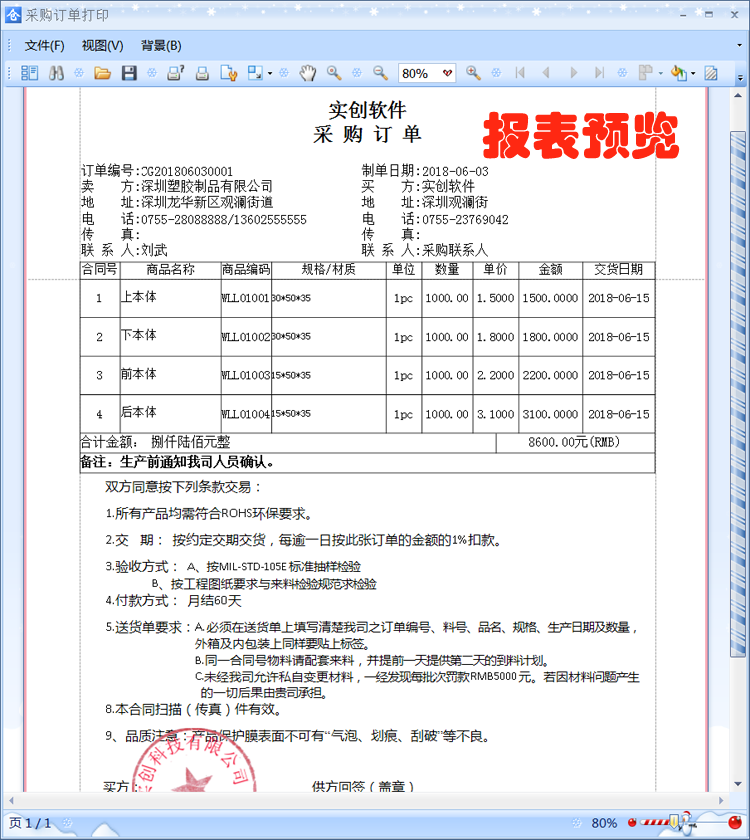Click the amount cell 2200.0000
The height and width of the screenshot is (840, 750).
(550, 376)
